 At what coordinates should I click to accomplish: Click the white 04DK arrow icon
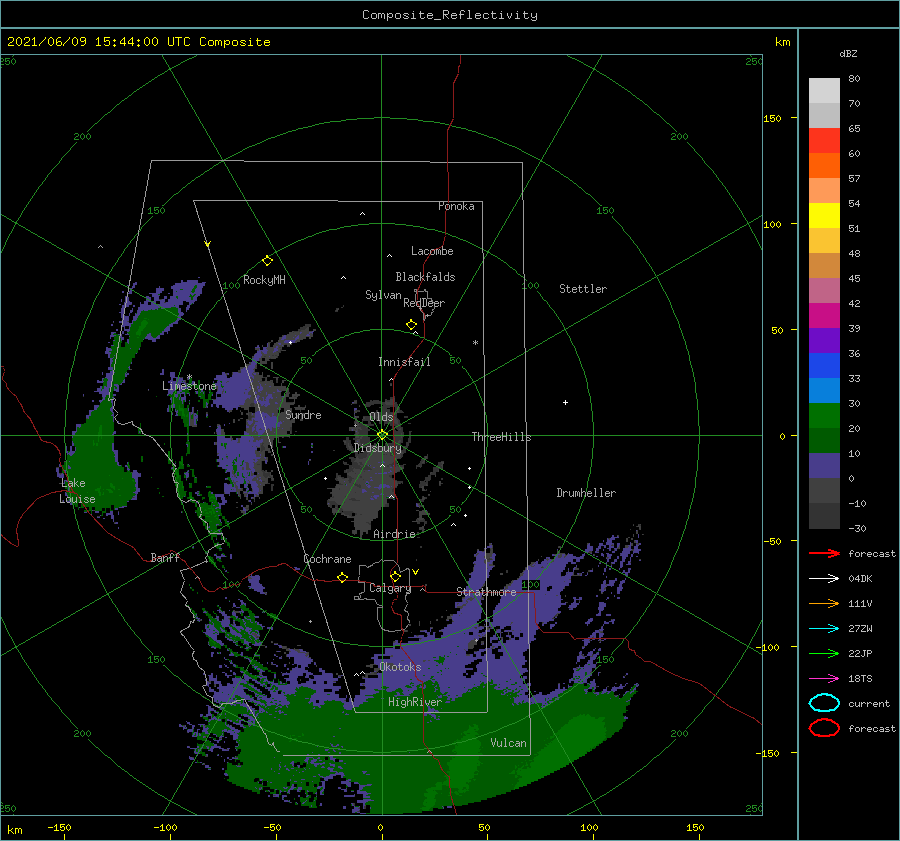click(x=824, y=578)
